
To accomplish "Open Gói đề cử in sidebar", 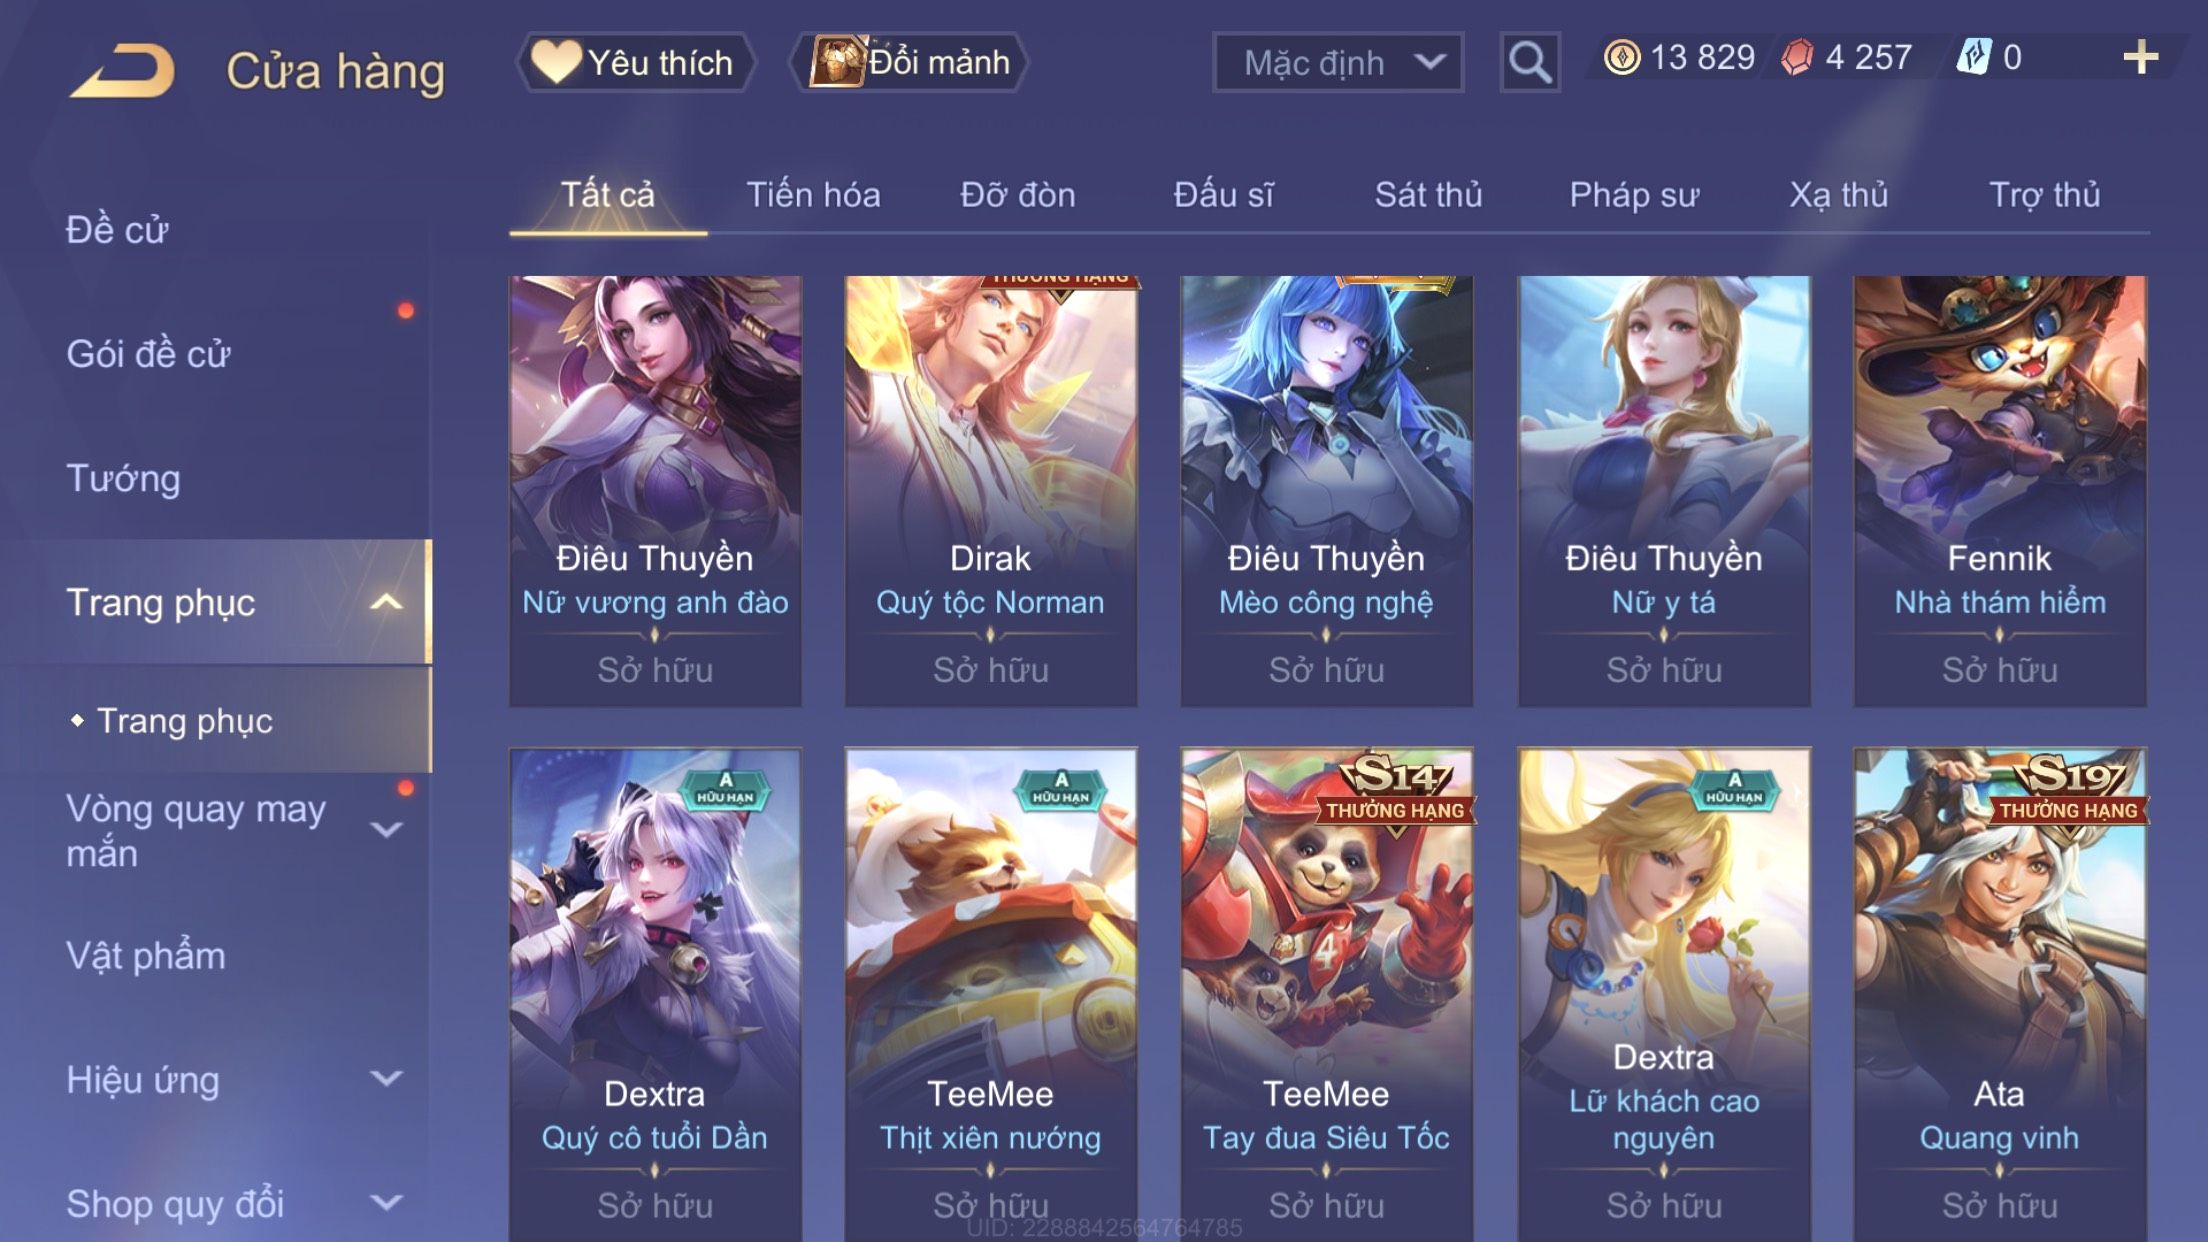I will point(148,354).
